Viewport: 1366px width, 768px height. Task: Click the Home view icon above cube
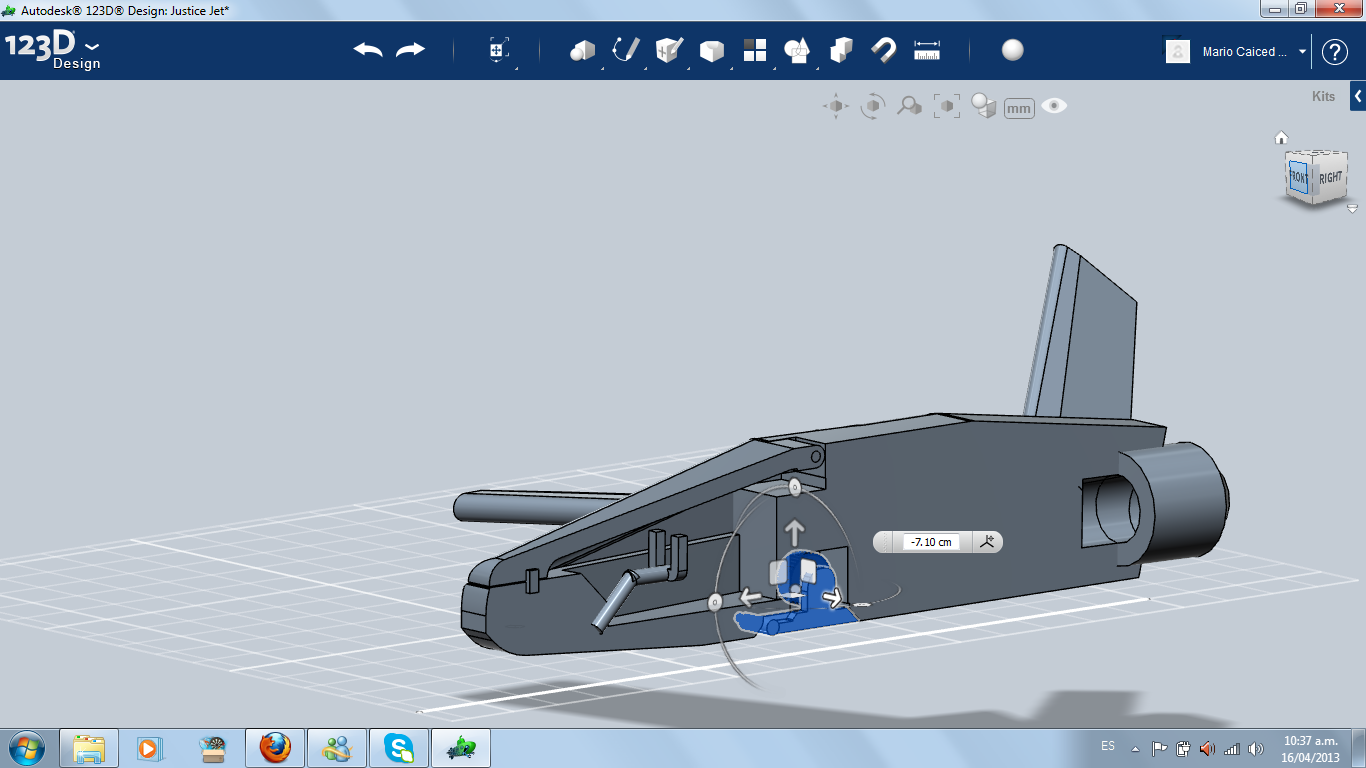point(1281,138)
